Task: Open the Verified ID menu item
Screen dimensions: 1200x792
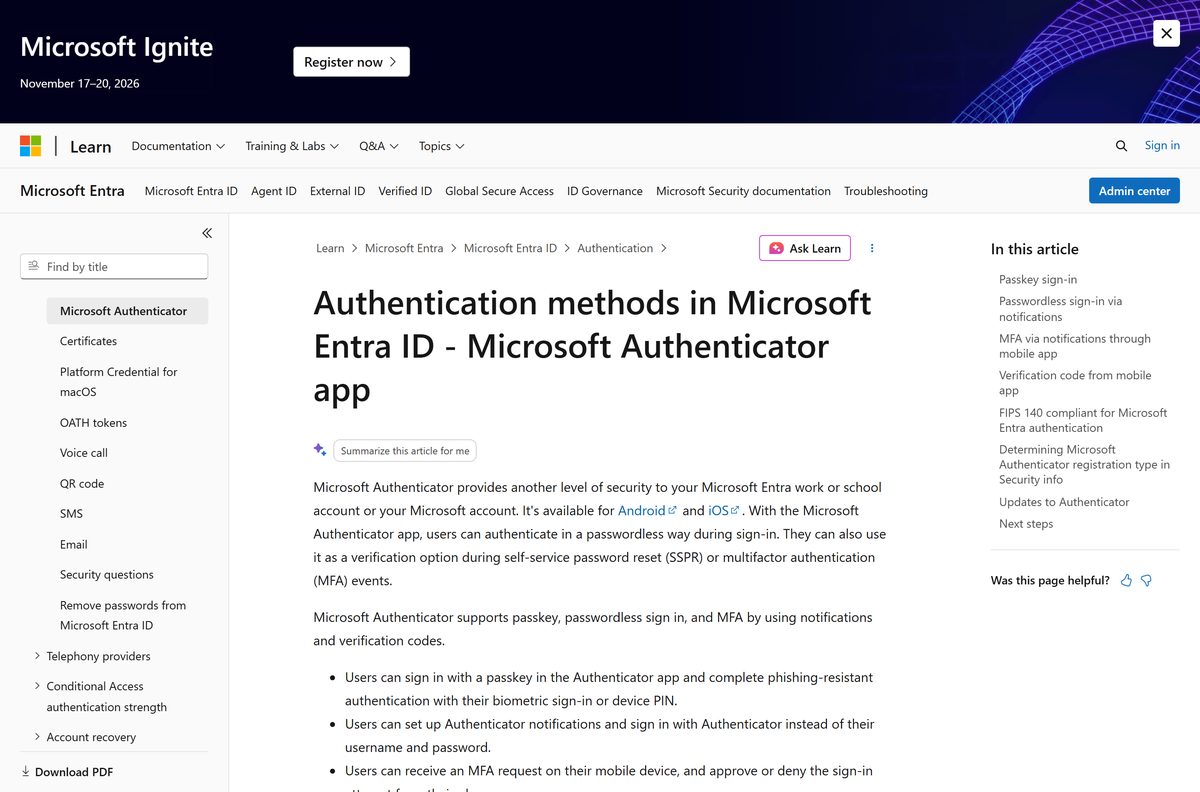Action: [405, 191]
